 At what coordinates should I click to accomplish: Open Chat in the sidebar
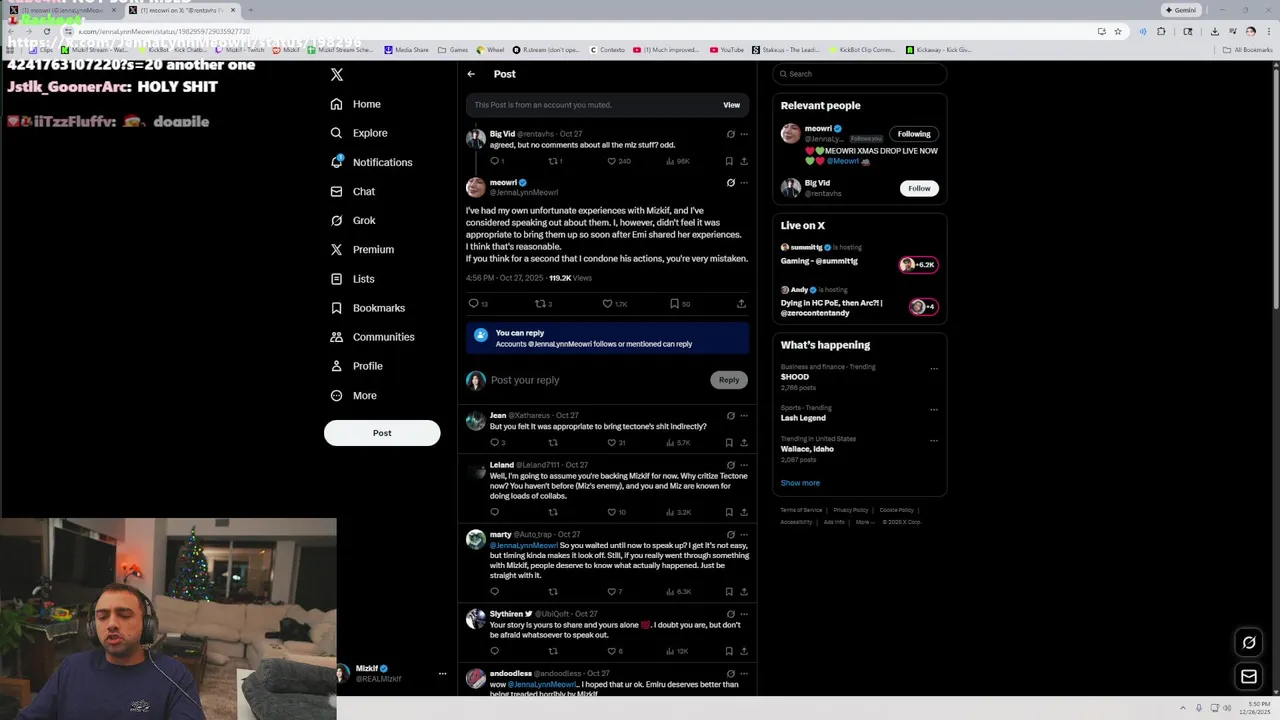(353, 191)
